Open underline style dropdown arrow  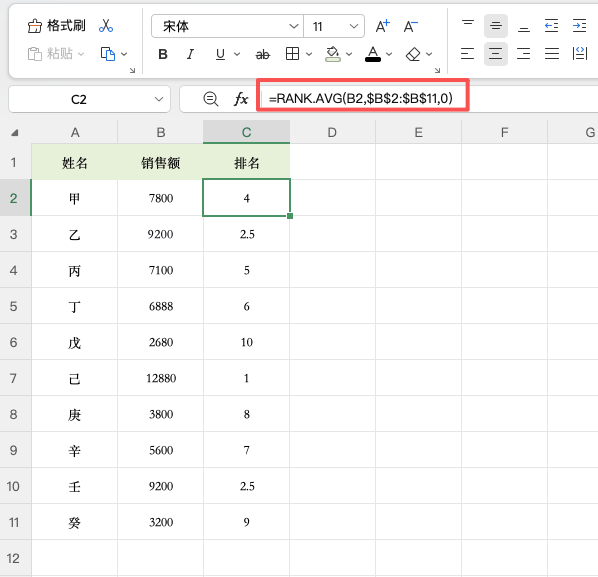click(237, 54)
